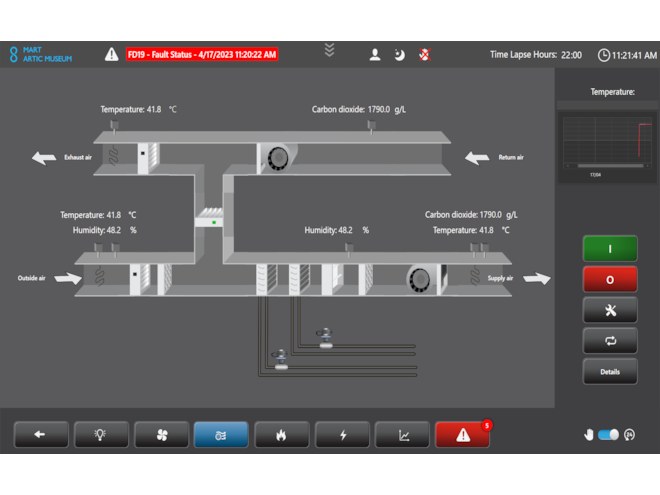Open the fan ventilation page

161,435
